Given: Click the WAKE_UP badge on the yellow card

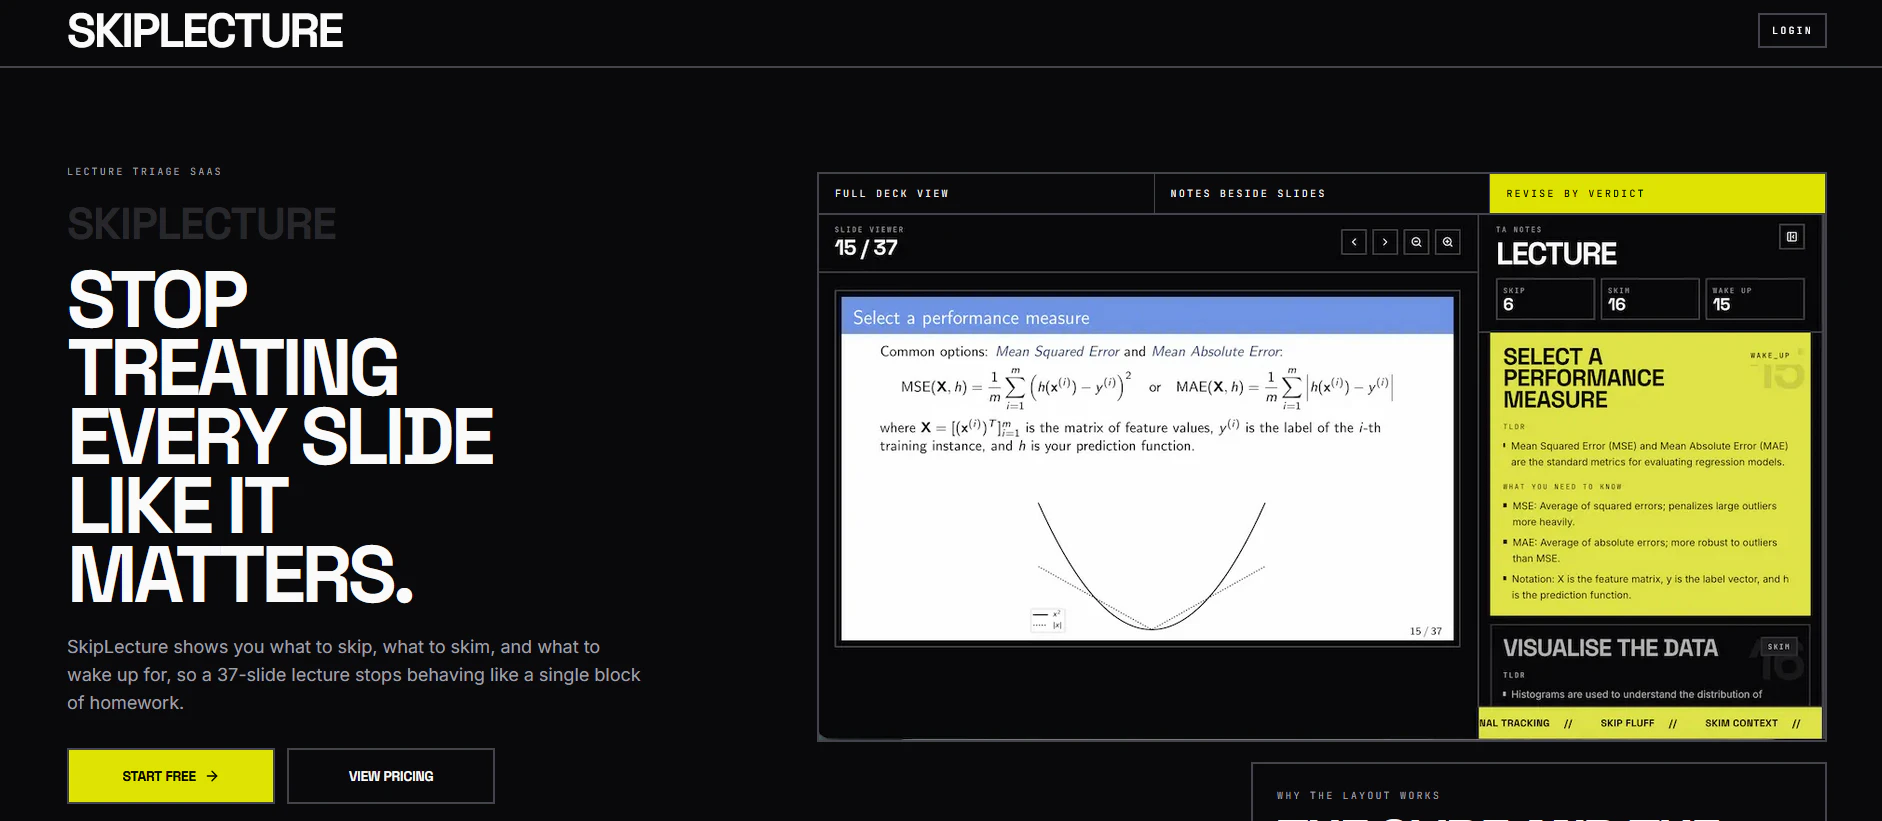Looking at the screenshot, I should [1770, 356].
